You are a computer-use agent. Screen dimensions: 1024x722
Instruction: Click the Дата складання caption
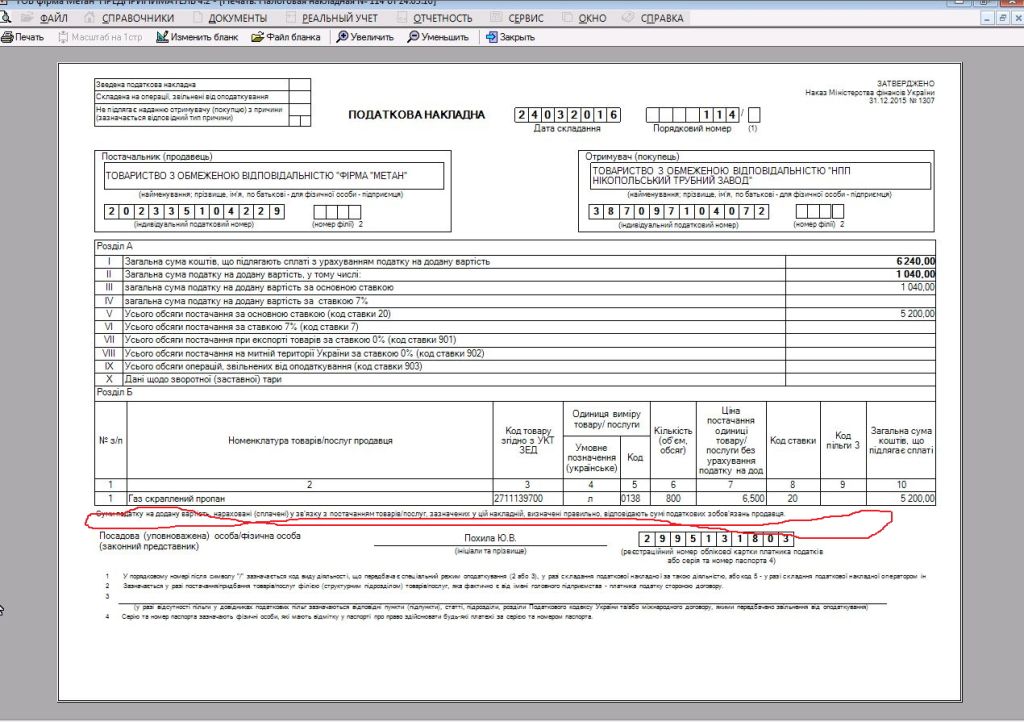(x=567, y=129)
